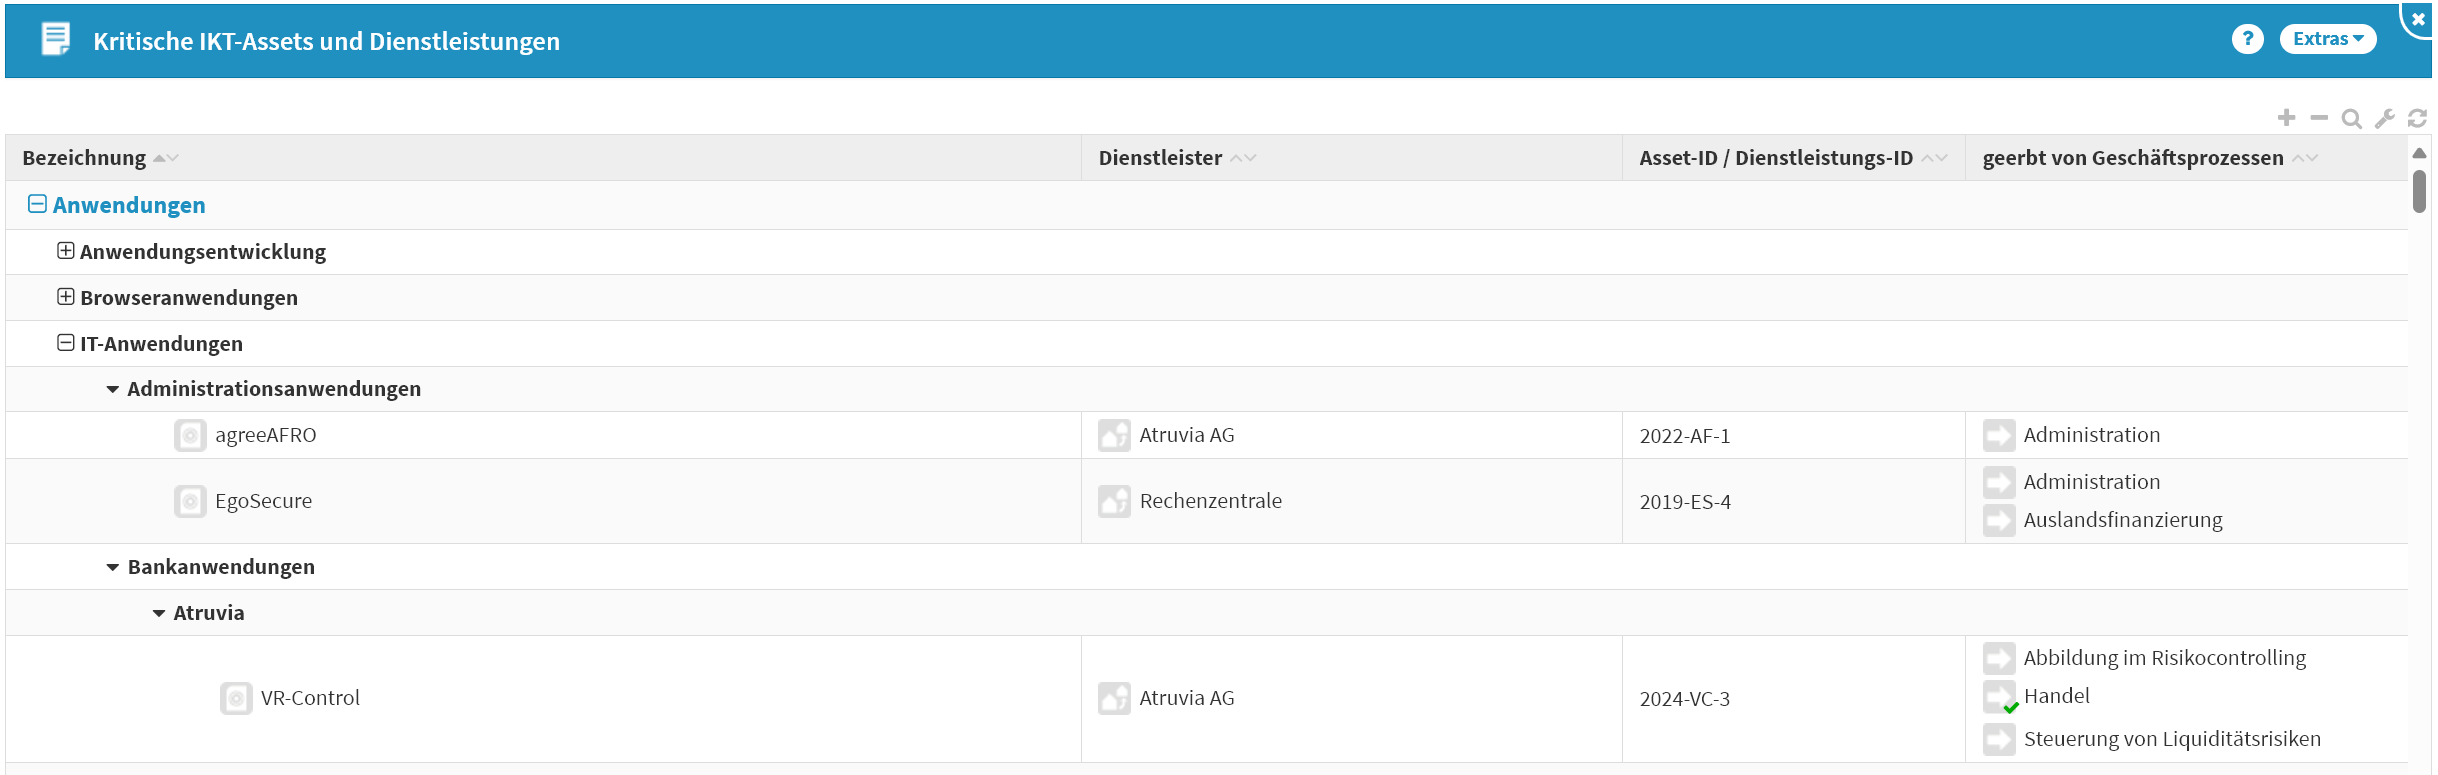Click the VR-Control asset icon

236,698
